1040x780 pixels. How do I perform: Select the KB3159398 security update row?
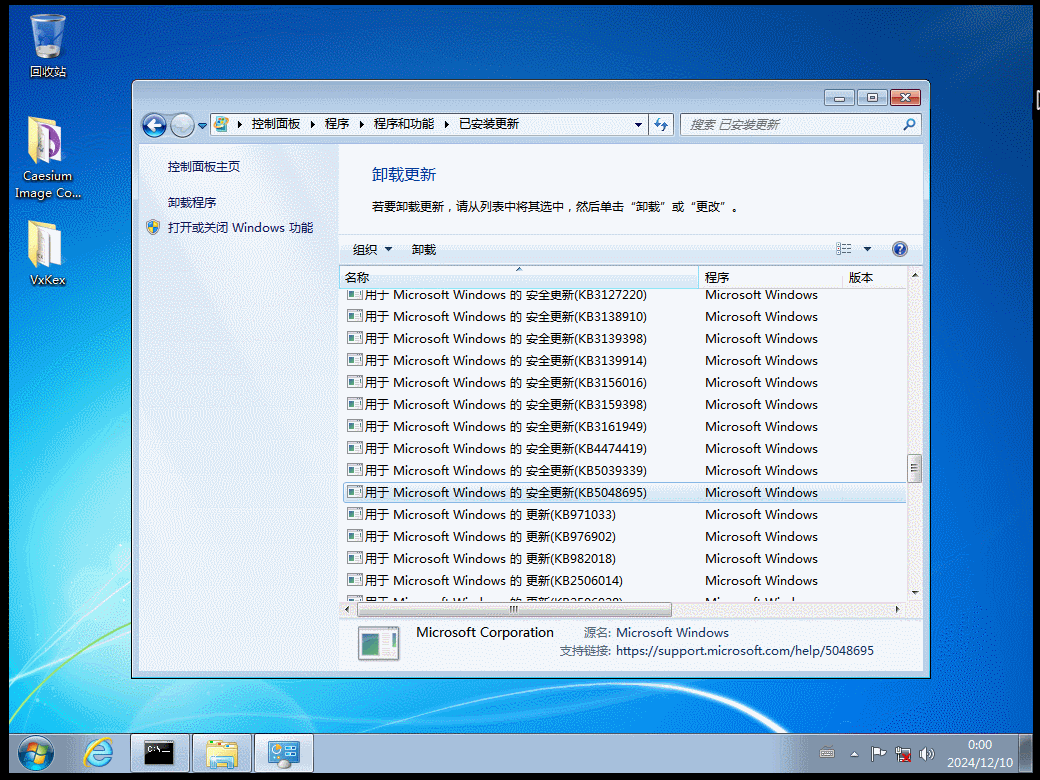[x=624, y=404]
